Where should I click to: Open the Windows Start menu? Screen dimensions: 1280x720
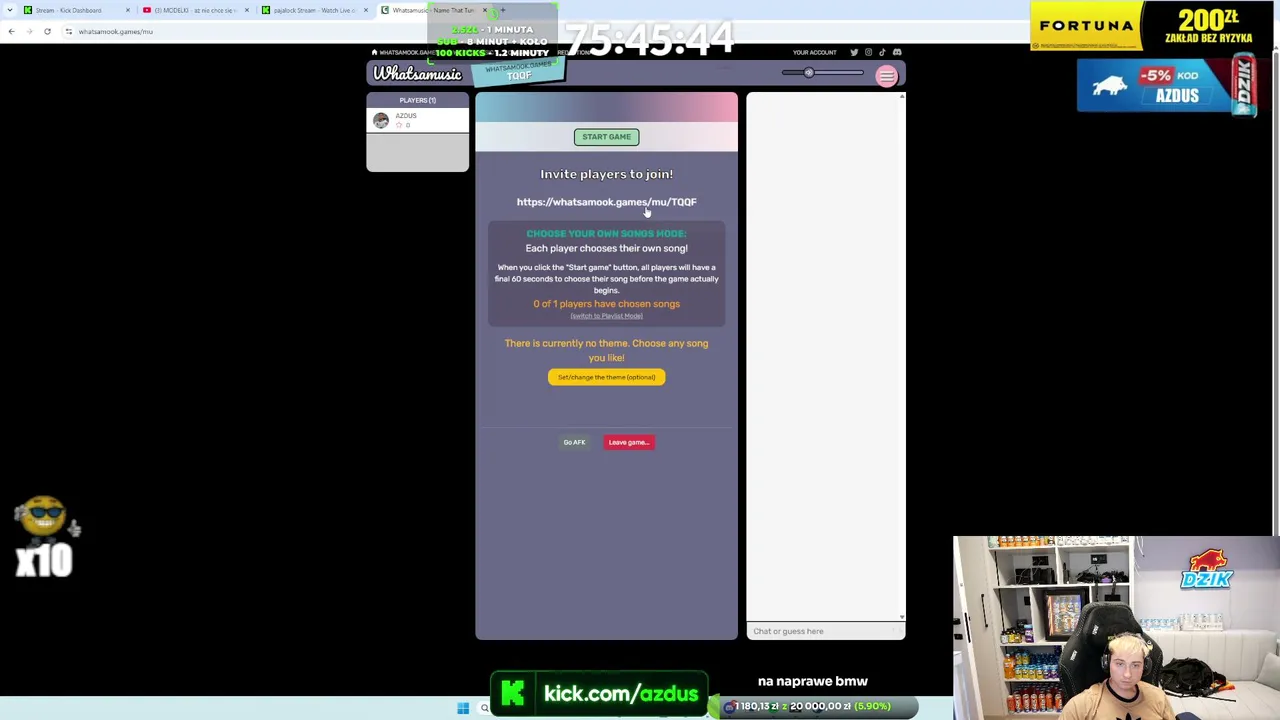tap(463, 708)
